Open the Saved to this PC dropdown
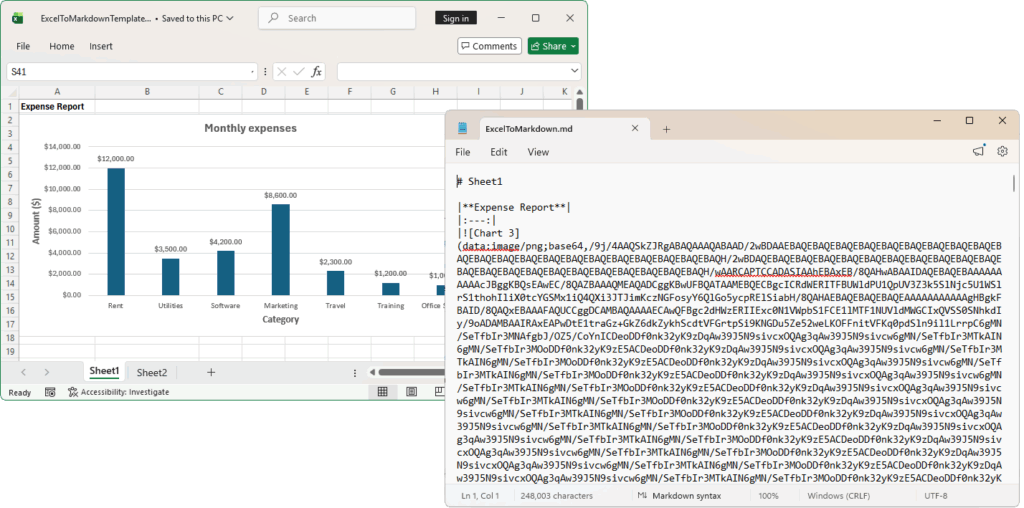The width and height of the screenshot is (1024, 508). (x=199, y=18)
